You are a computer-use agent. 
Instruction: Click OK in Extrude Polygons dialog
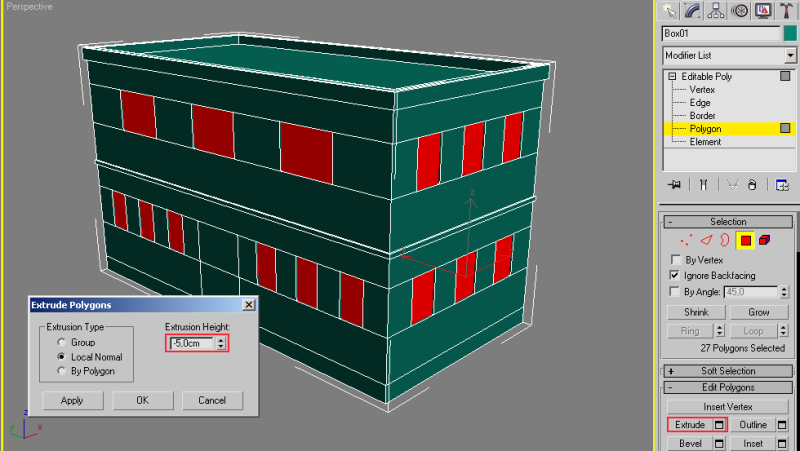pyautogui.click(x=142, y=400)
